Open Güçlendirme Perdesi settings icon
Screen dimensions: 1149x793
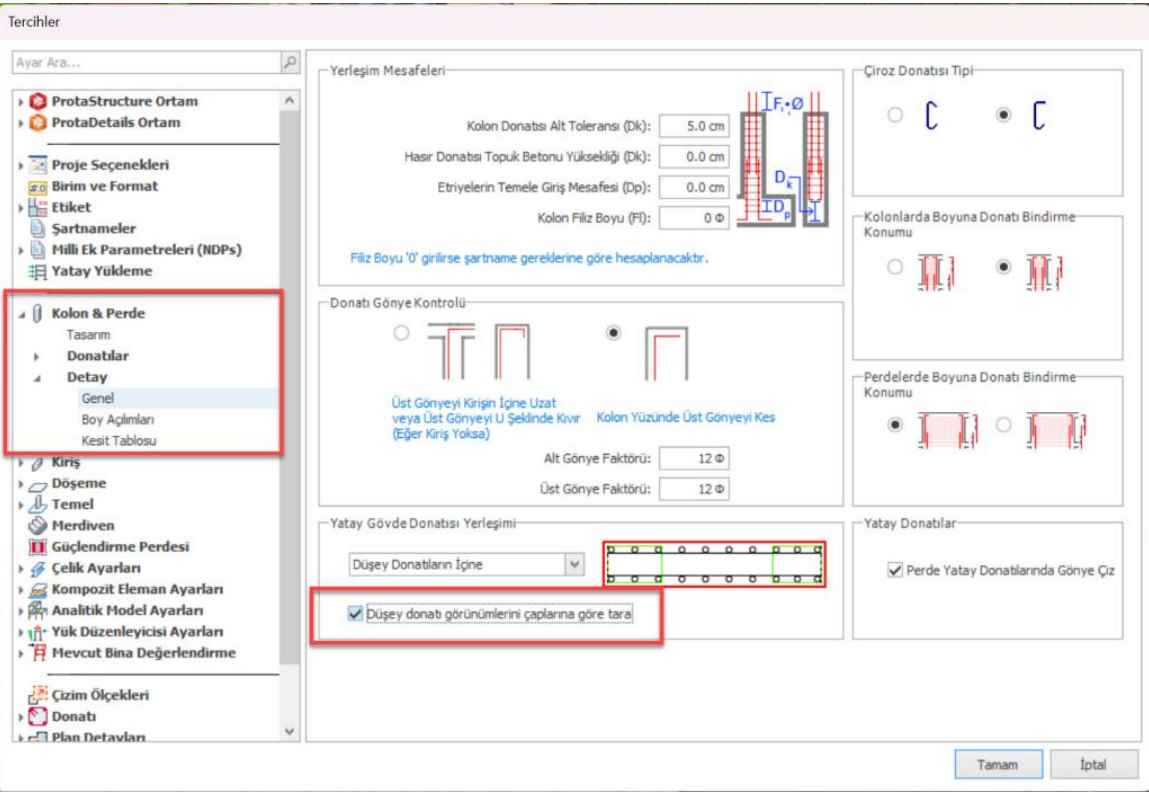click(38, 547)
